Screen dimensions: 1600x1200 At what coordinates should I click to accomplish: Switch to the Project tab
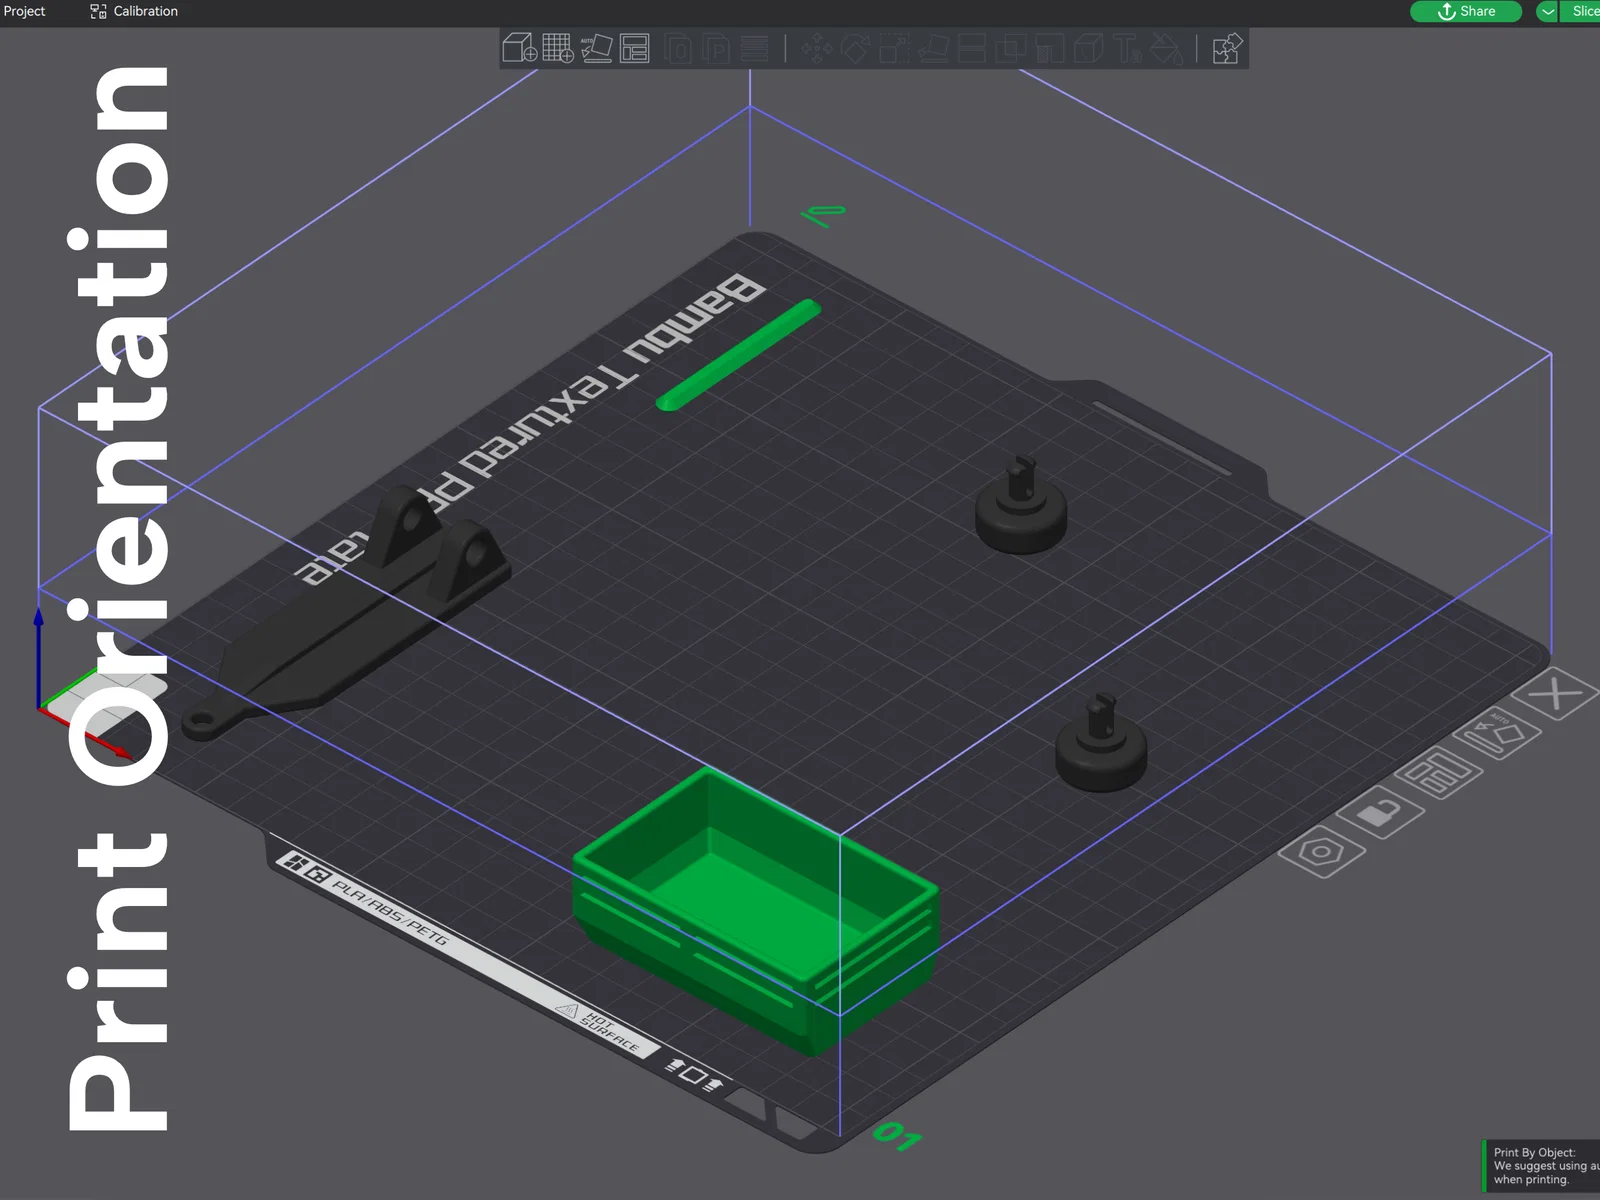click(x=24, y=11)
